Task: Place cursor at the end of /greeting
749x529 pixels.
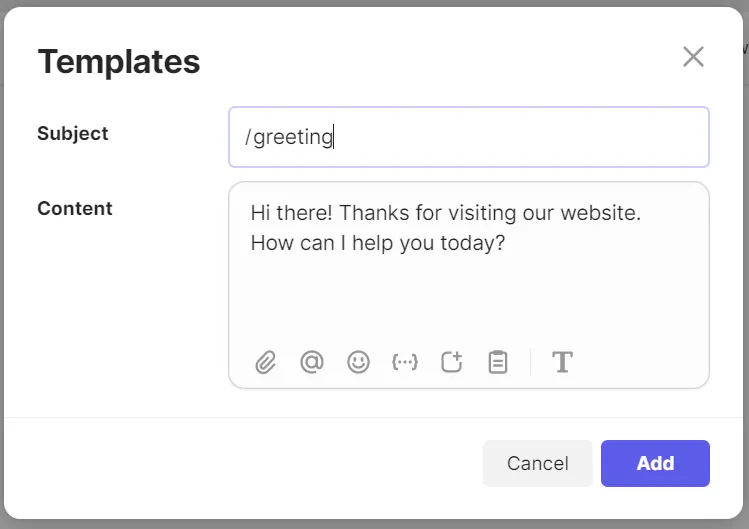Action: (333, 137)
